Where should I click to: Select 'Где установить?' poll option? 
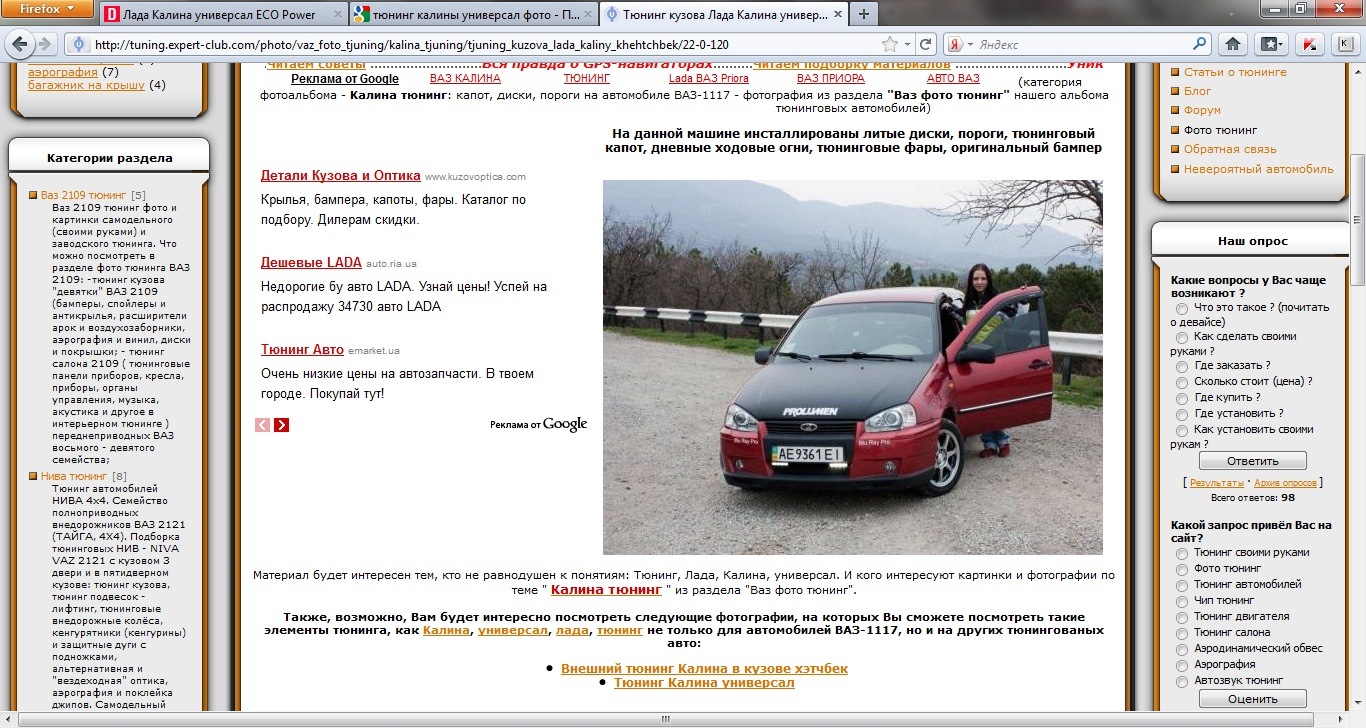(x=1182, y=414)
